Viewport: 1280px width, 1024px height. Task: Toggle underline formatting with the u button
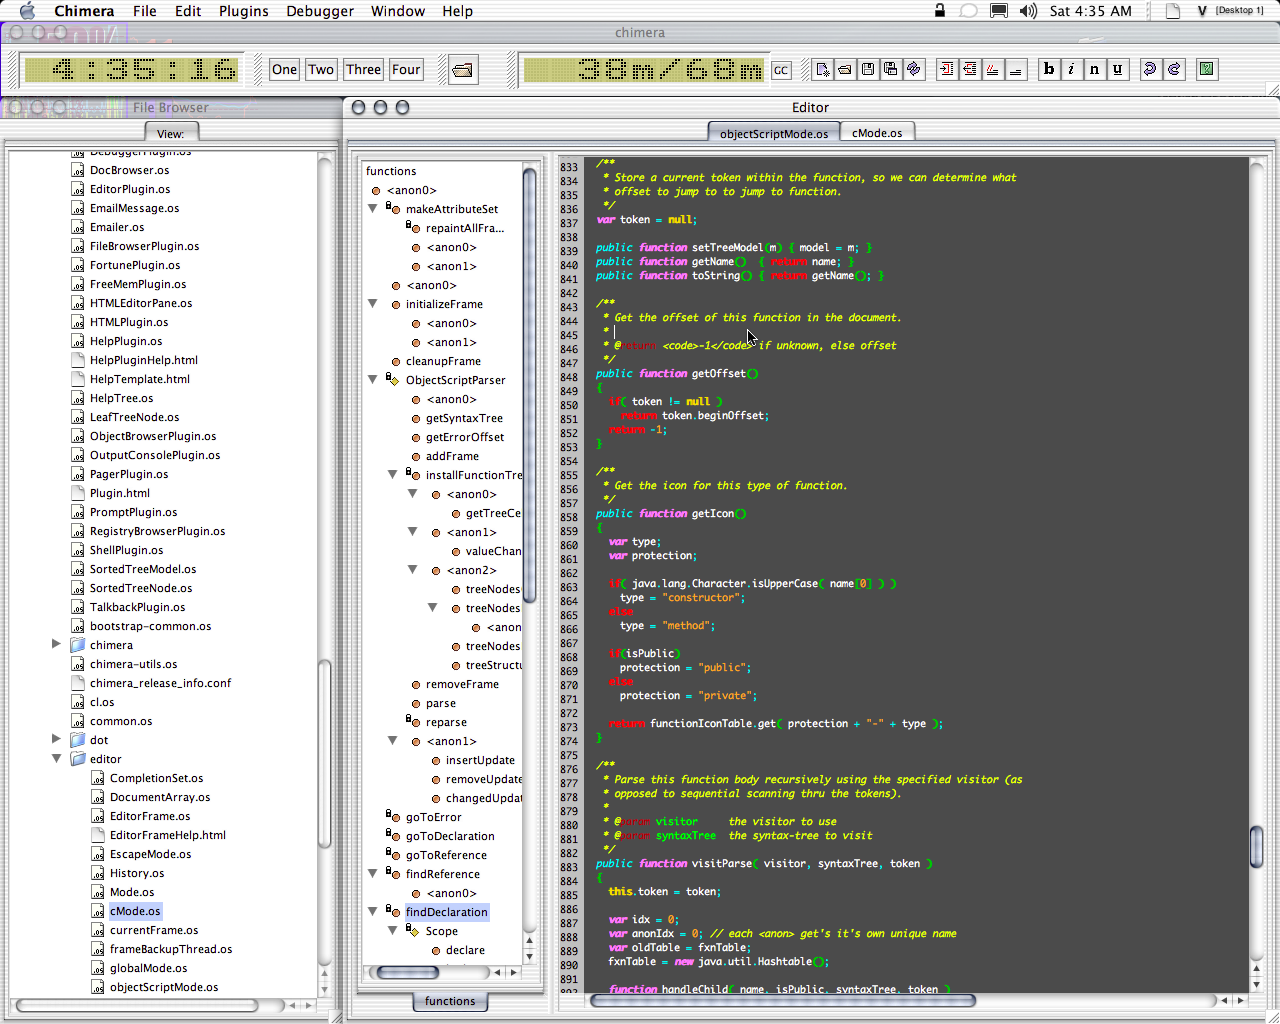1117,69
